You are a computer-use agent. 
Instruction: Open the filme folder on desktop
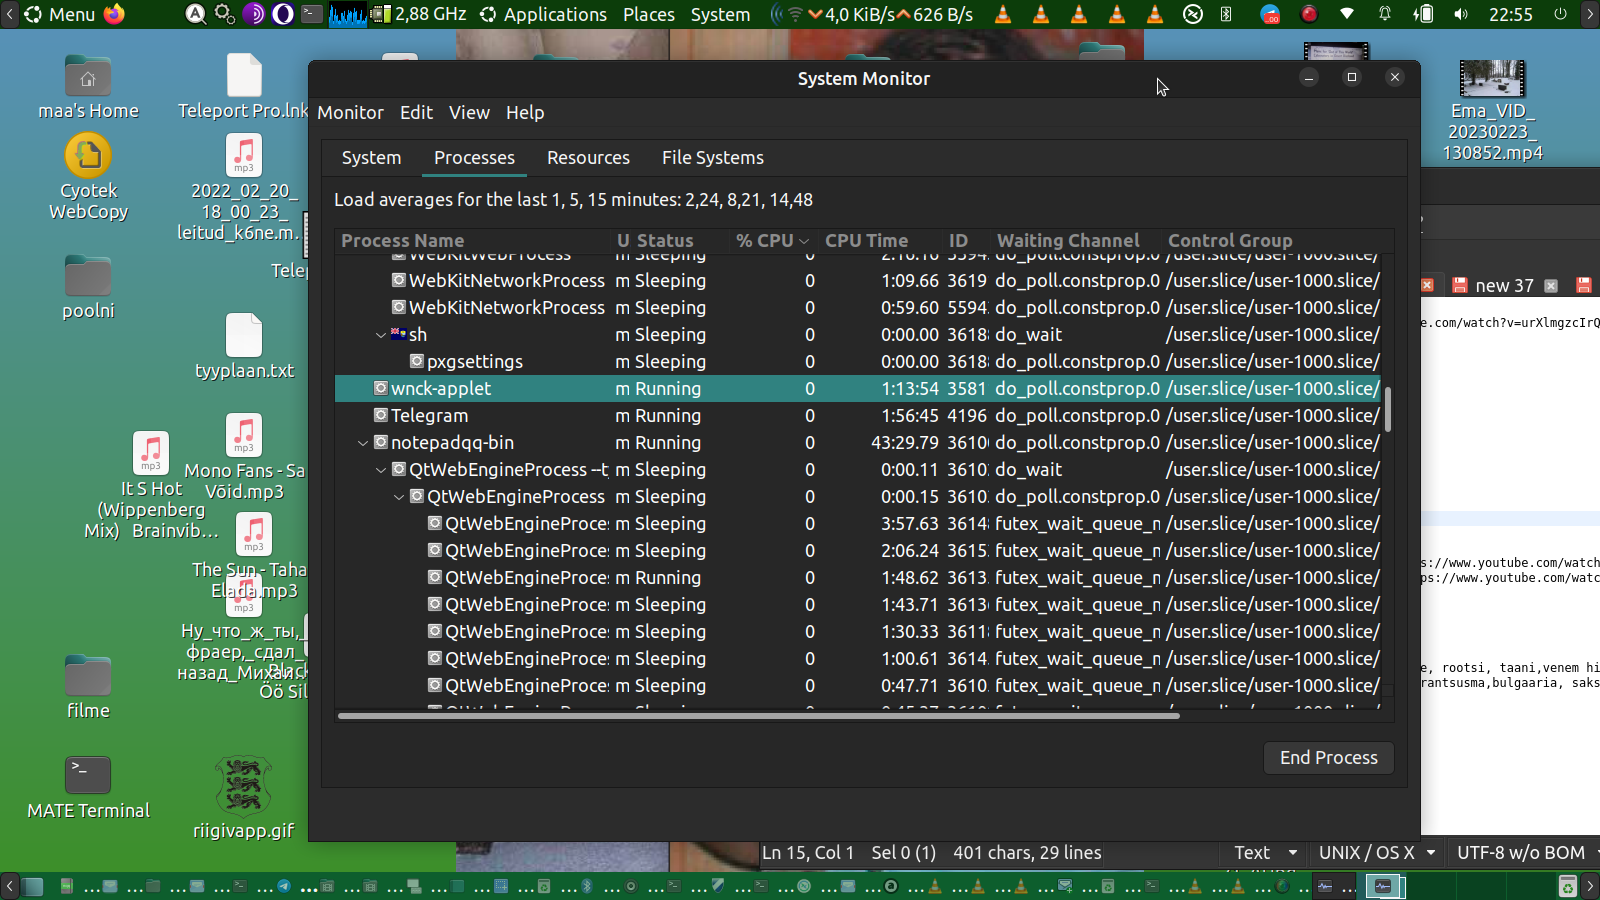pos(88,677)
